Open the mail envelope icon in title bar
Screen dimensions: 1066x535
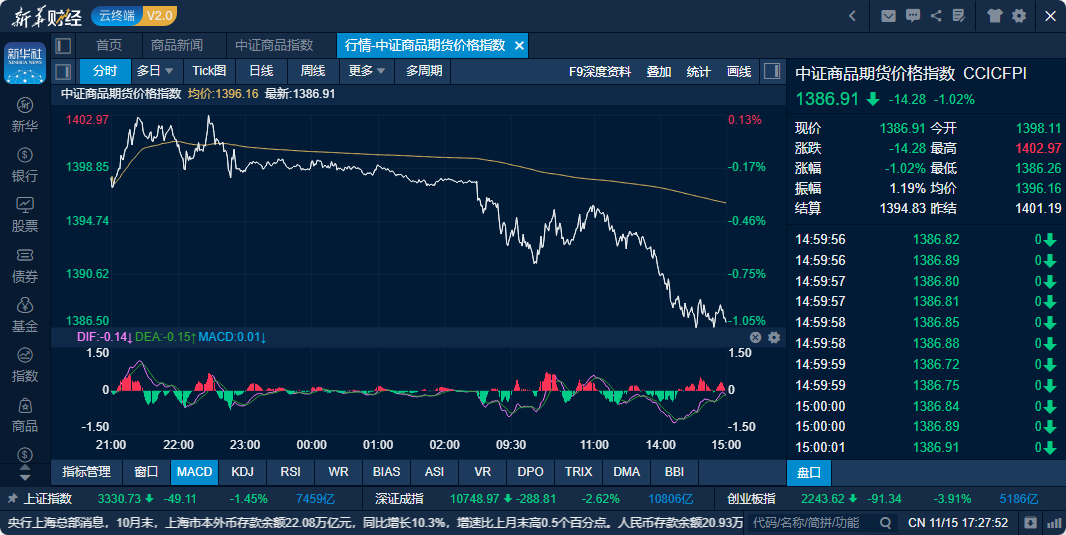pyautogui.click(x=888, y=16)
